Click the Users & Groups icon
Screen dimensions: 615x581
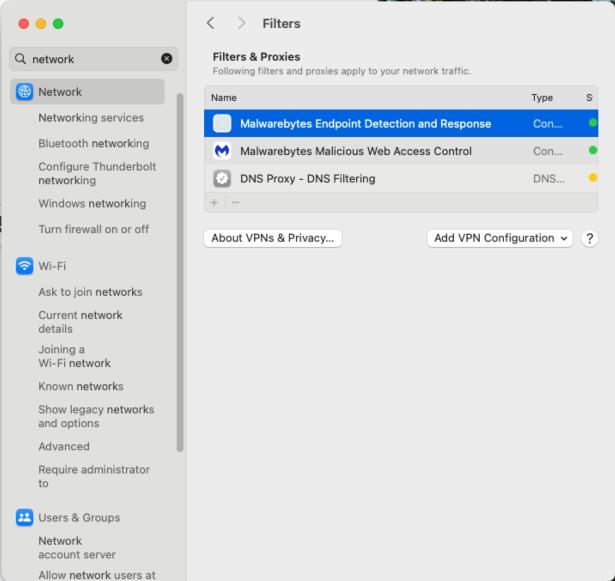click(x=24, y=517)
